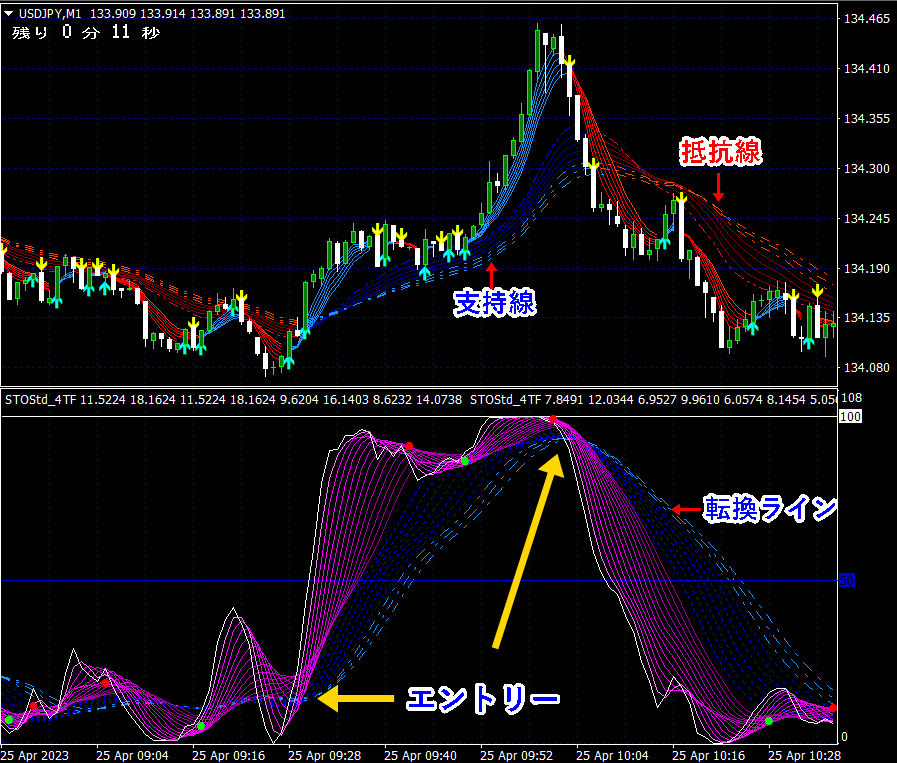Select the yellow horizontal arrow beside エントリー

[x=355, y=699]
